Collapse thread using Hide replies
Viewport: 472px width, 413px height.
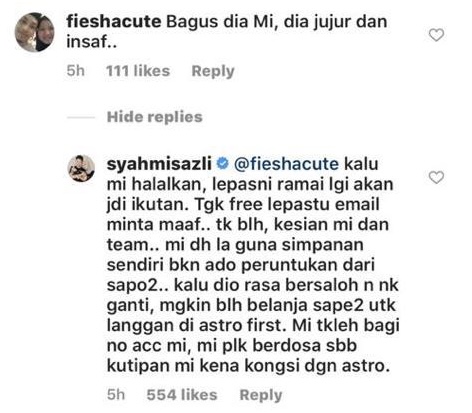155,117
